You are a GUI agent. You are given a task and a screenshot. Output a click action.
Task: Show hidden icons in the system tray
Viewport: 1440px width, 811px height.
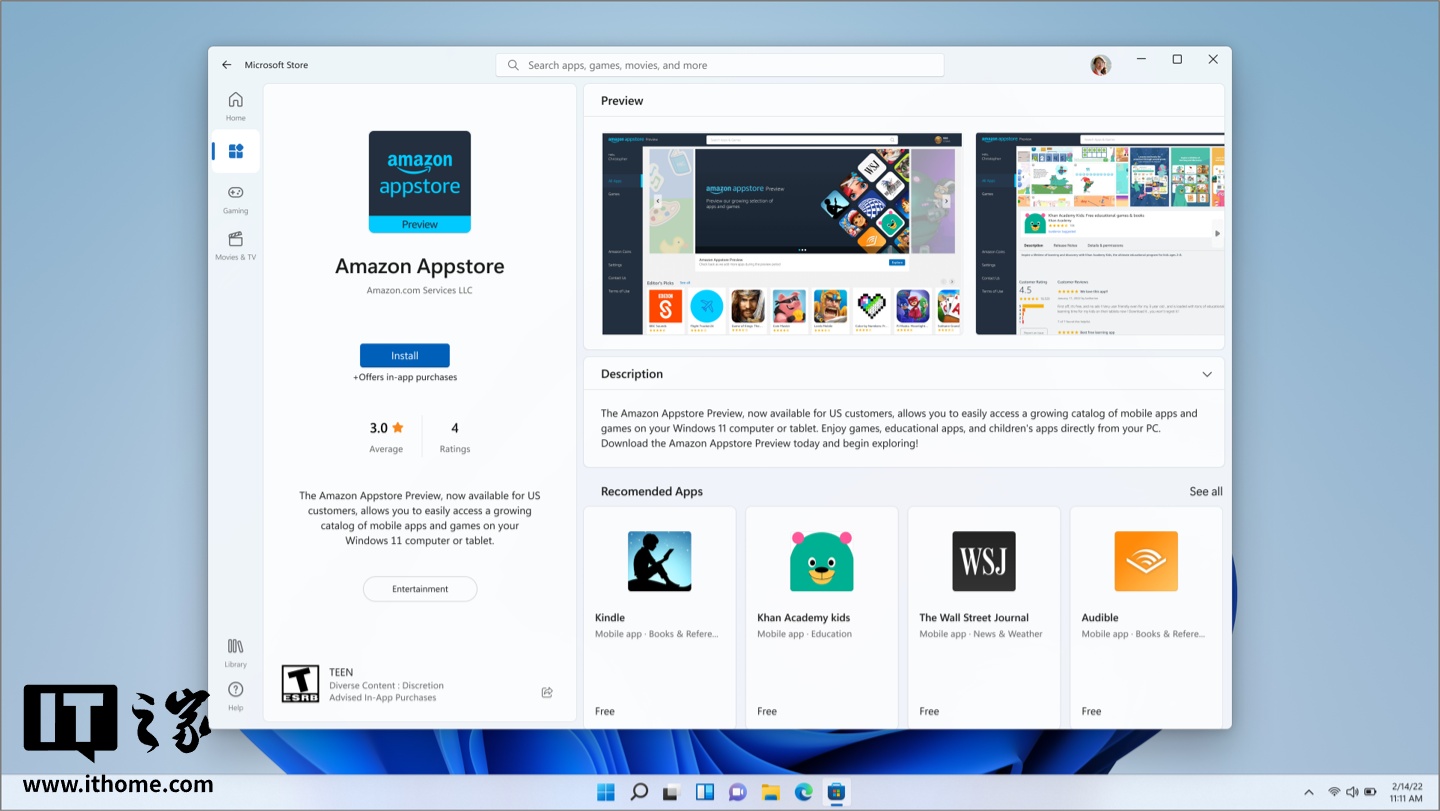point(1309,791)
